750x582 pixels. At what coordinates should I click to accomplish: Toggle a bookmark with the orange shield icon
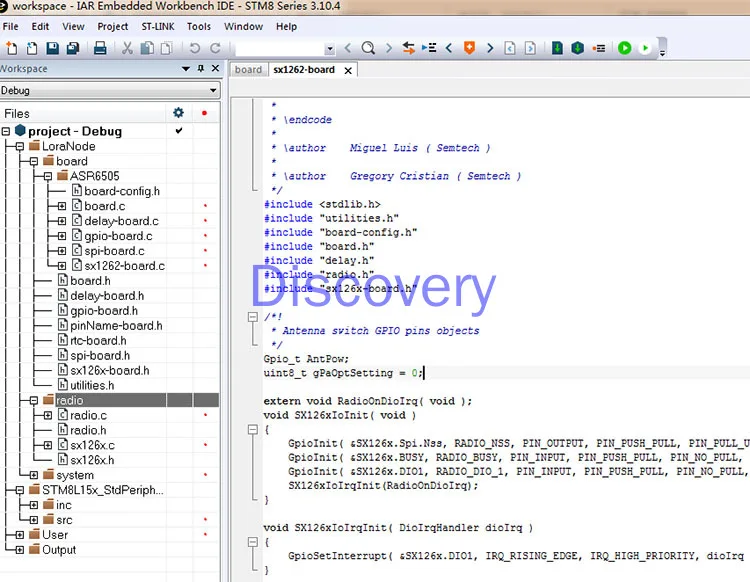pos(469,48)
